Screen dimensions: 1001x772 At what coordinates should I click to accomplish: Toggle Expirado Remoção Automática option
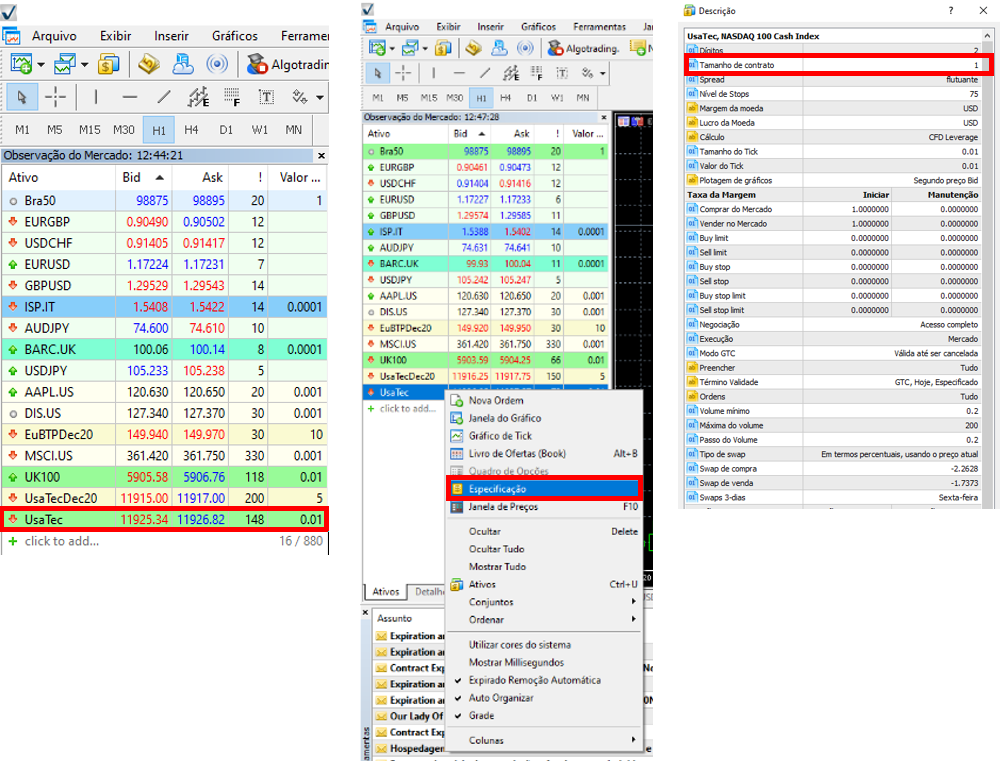(534, 680)
